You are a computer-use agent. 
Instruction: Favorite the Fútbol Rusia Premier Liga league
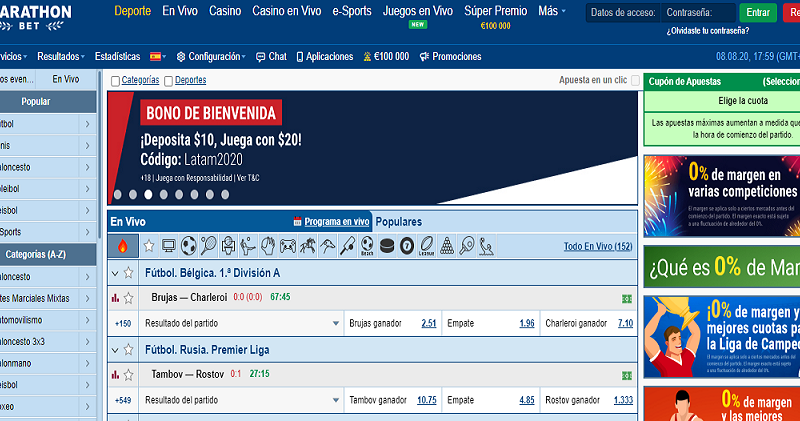[129, 350]
